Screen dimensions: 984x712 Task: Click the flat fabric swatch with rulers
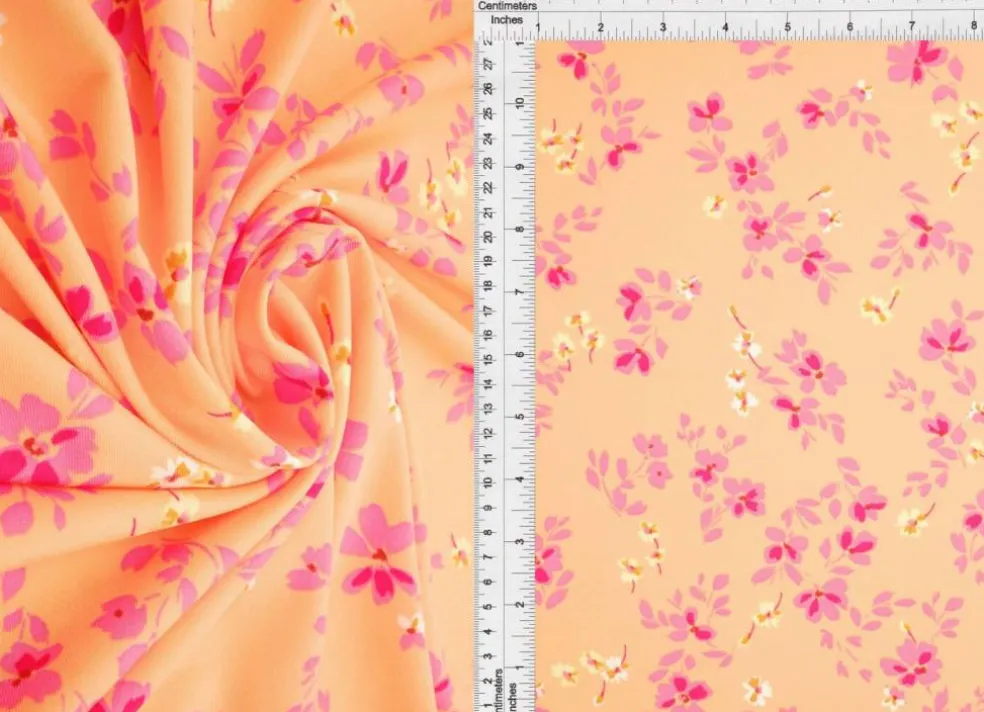[729, 356]
